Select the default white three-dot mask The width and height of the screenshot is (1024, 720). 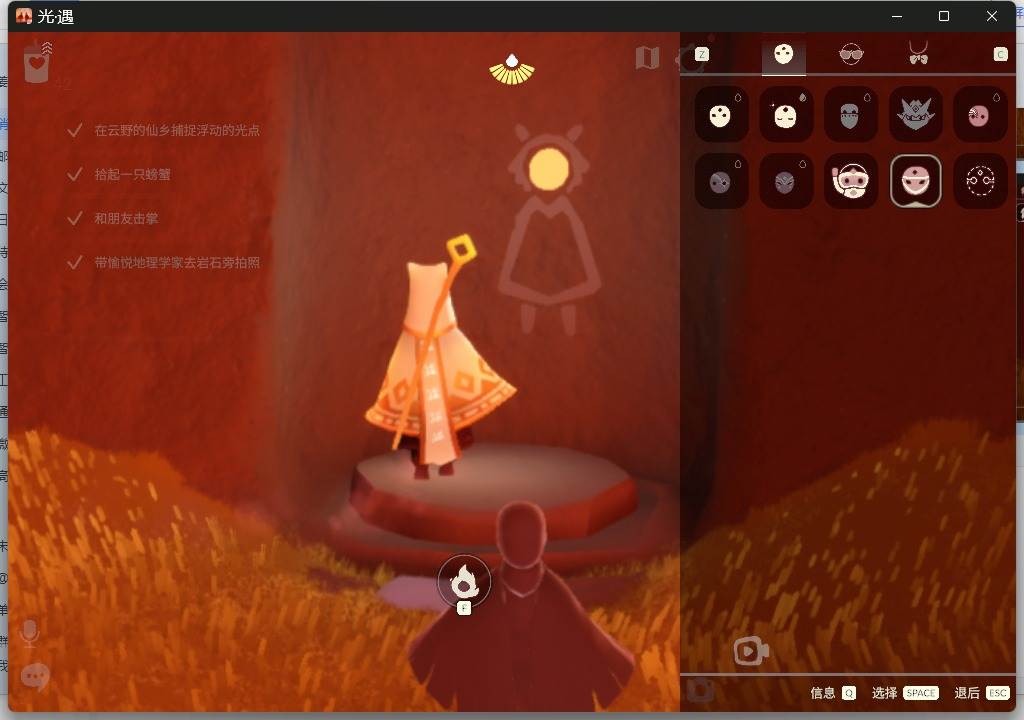(721, 115)
